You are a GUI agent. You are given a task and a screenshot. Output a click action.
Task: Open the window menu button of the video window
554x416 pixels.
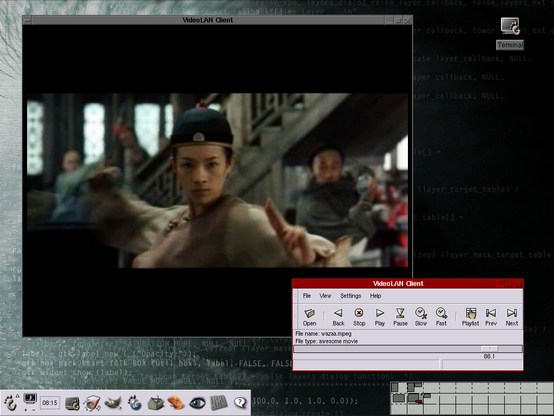tap(27, 20)
